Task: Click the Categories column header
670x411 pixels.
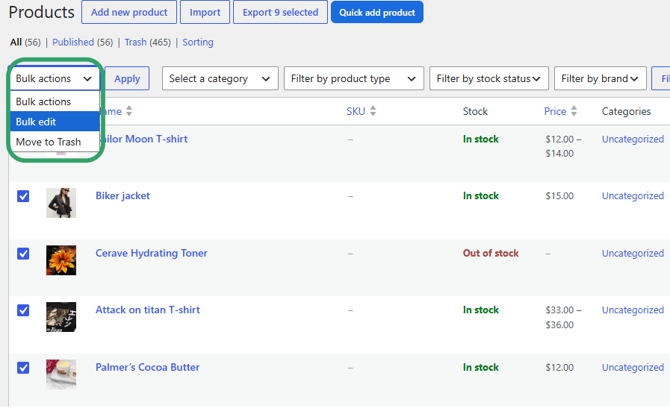Action: [x=626, y=112]
